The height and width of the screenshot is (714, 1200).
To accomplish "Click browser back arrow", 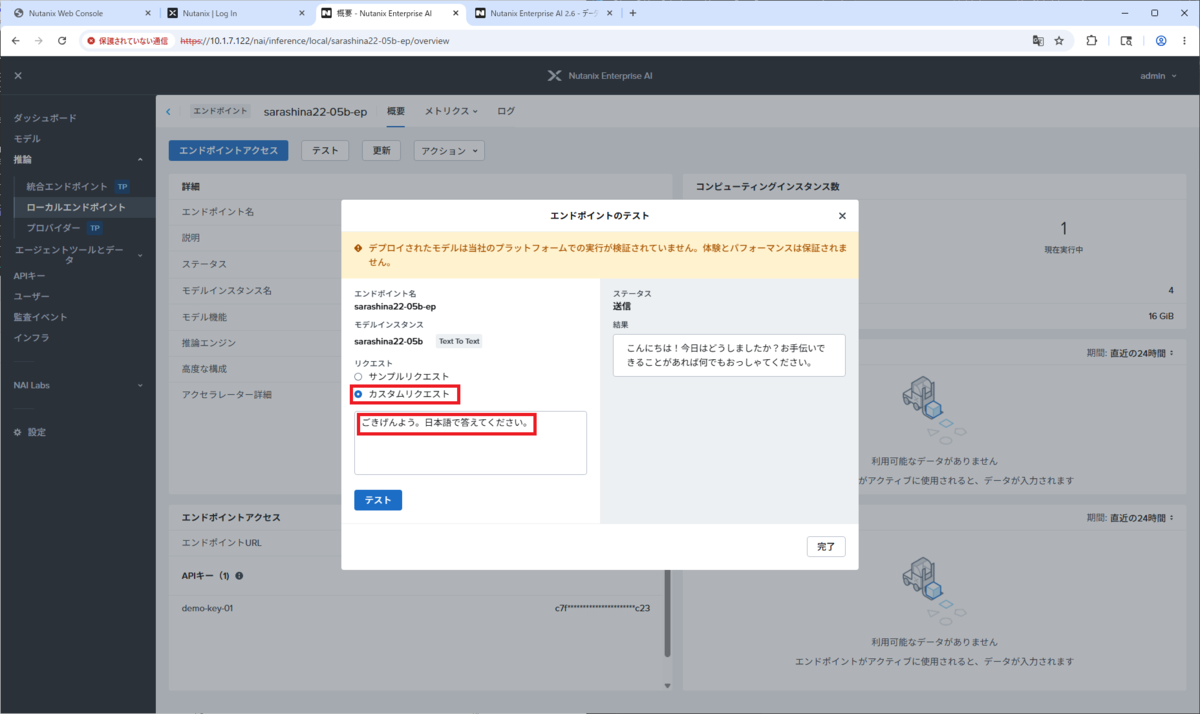I will click(15, 41).
